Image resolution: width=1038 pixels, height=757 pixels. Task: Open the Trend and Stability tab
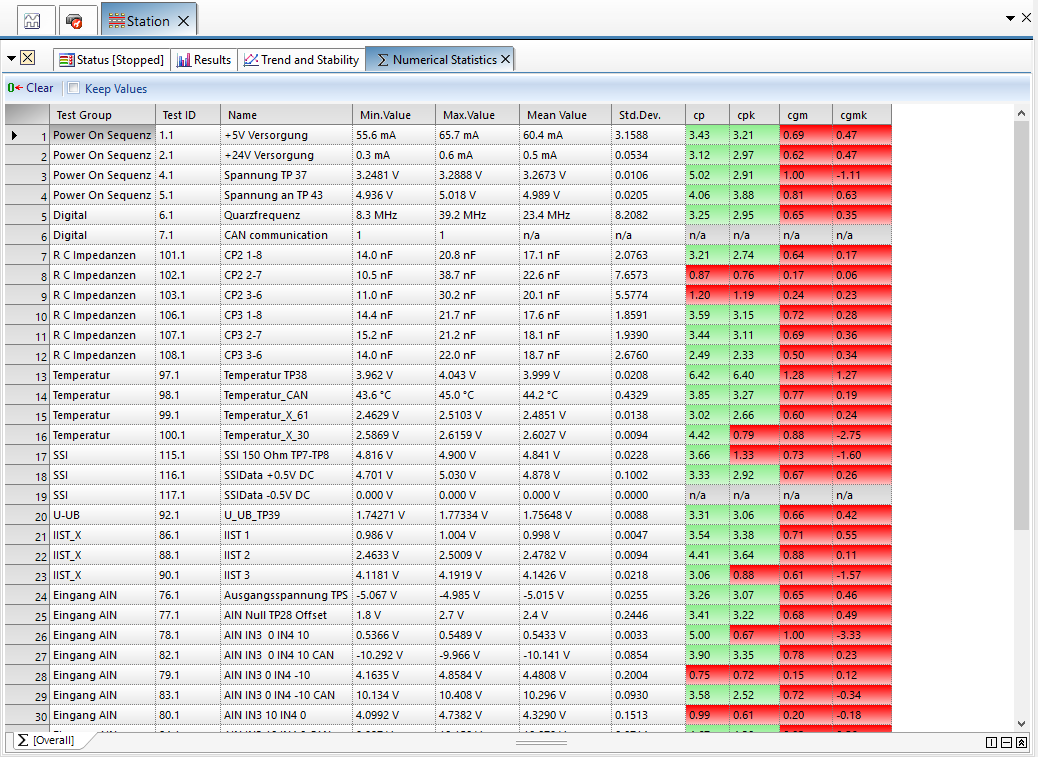302,60
